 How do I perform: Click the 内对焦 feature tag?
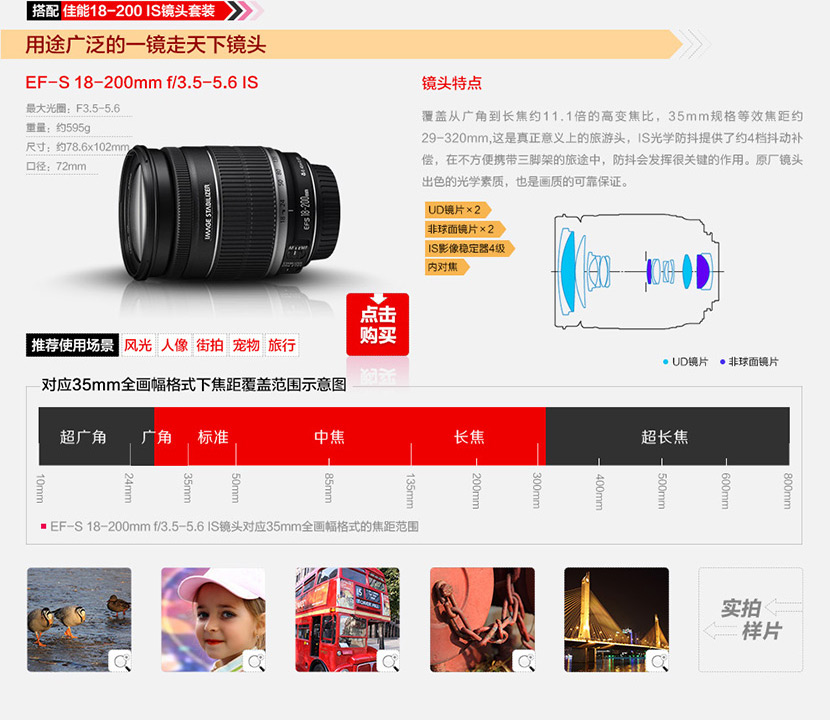447,267
